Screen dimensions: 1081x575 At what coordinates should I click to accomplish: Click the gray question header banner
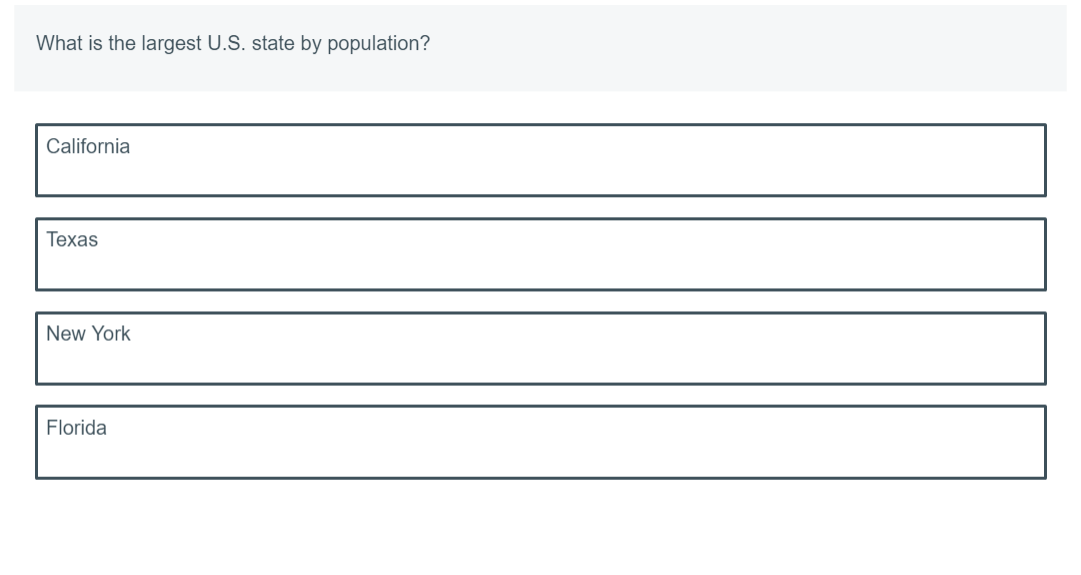[540, 48]
